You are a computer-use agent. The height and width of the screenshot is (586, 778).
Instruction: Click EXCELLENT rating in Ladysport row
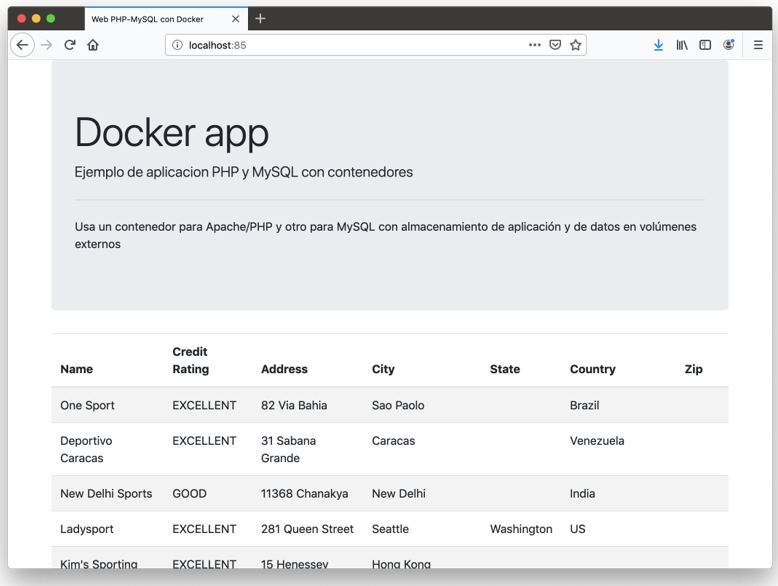tap(204, 529)
